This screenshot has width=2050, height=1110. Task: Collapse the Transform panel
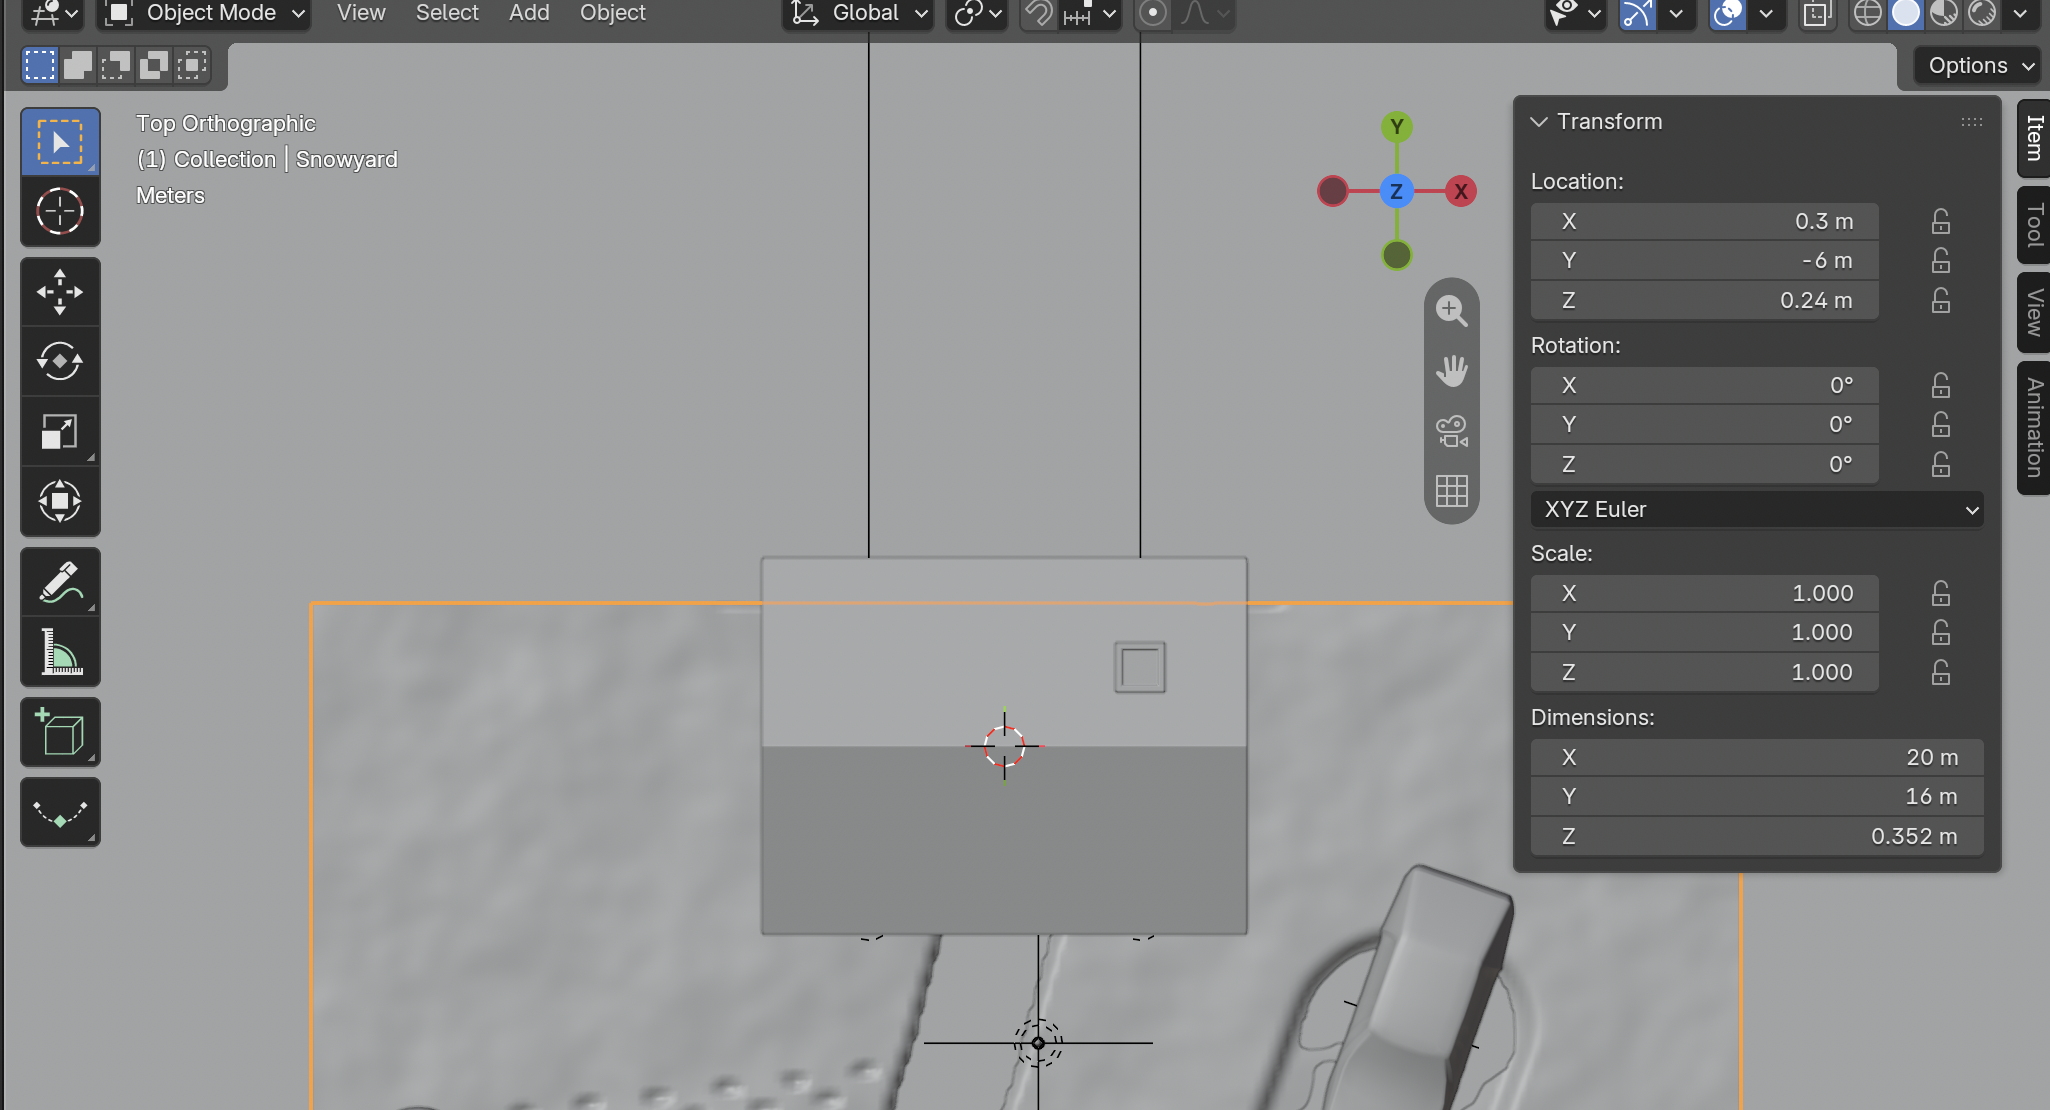[x=1539, y=121]
